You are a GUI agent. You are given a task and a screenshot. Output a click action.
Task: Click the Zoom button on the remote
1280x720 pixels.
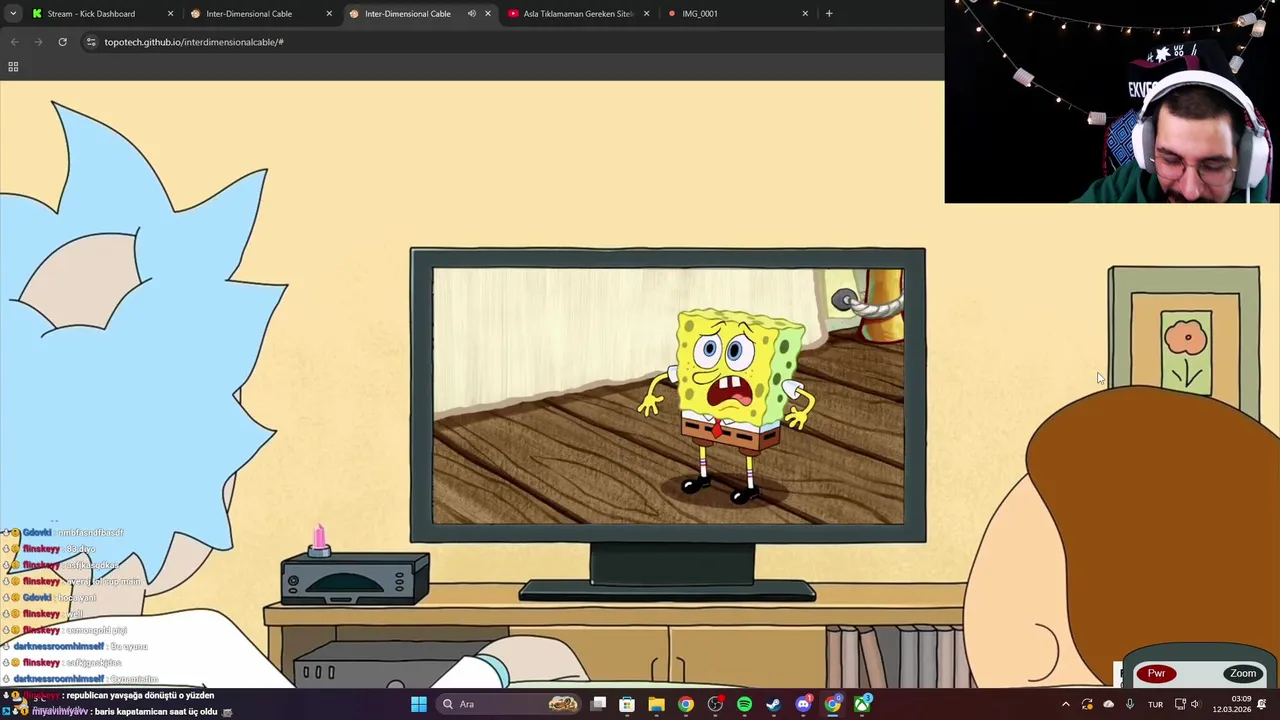click(x=1243, y=674)
